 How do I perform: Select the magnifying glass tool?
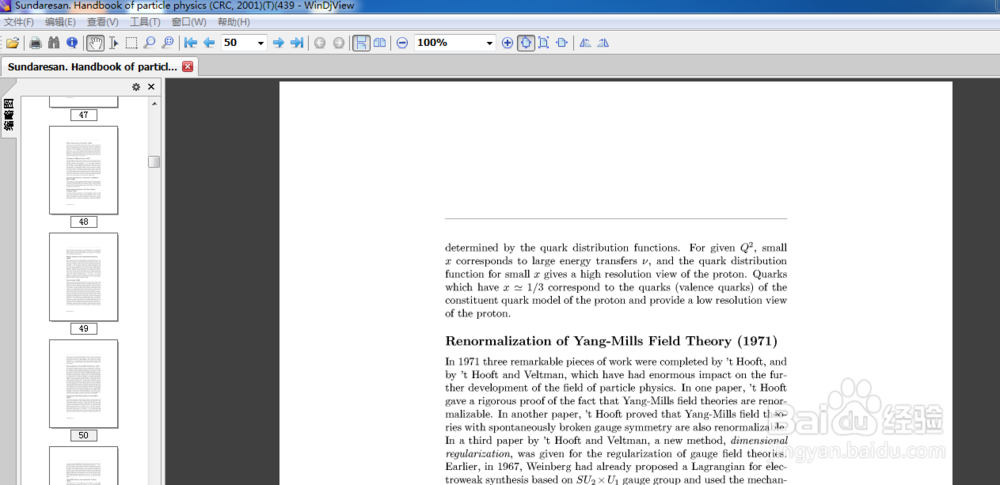point(149,43)
